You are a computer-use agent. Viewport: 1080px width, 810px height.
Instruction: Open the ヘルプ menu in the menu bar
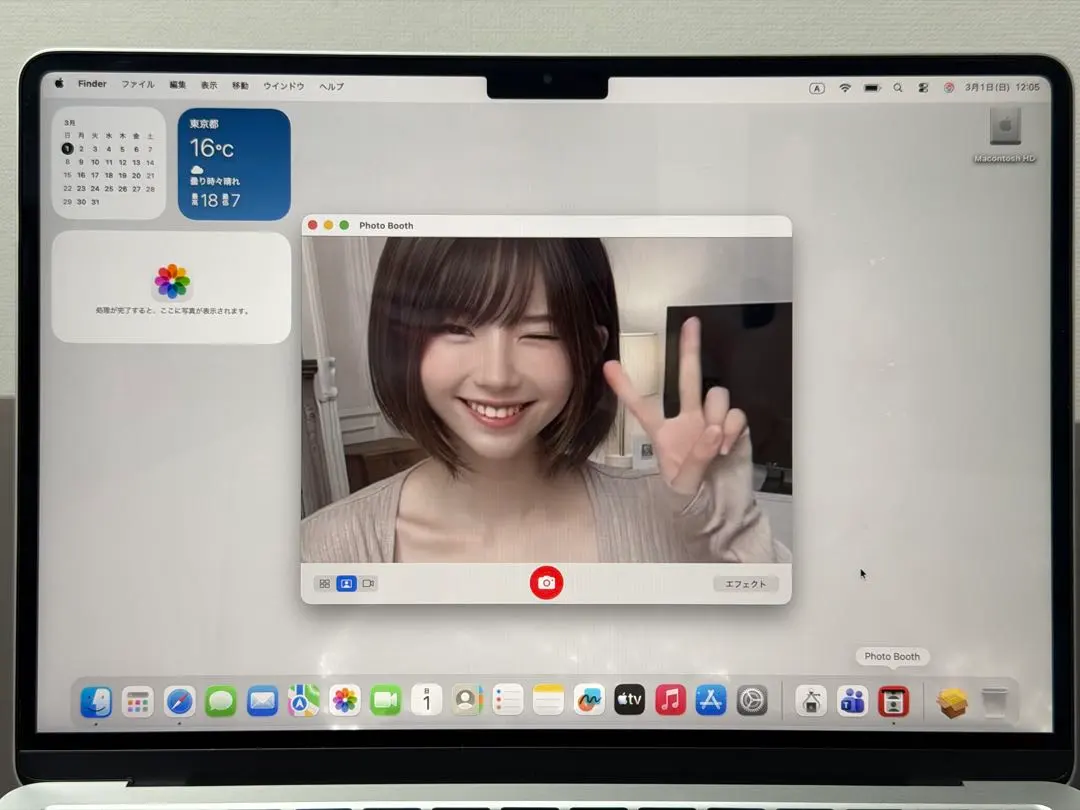coord(331,86)
